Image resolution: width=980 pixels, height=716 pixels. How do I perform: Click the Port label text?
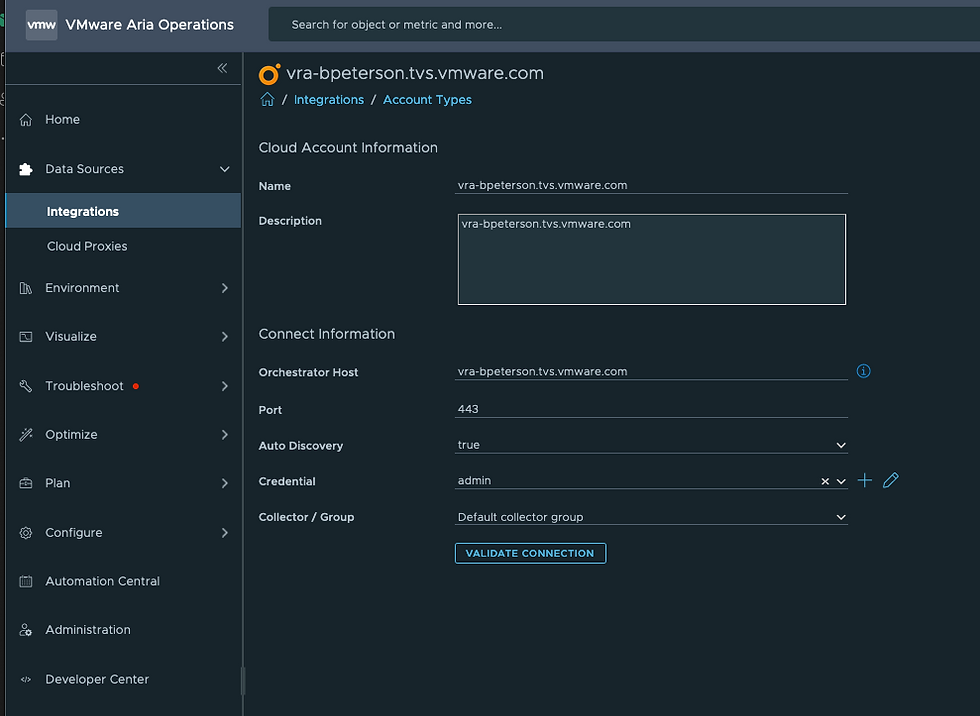tap(270, 410)
